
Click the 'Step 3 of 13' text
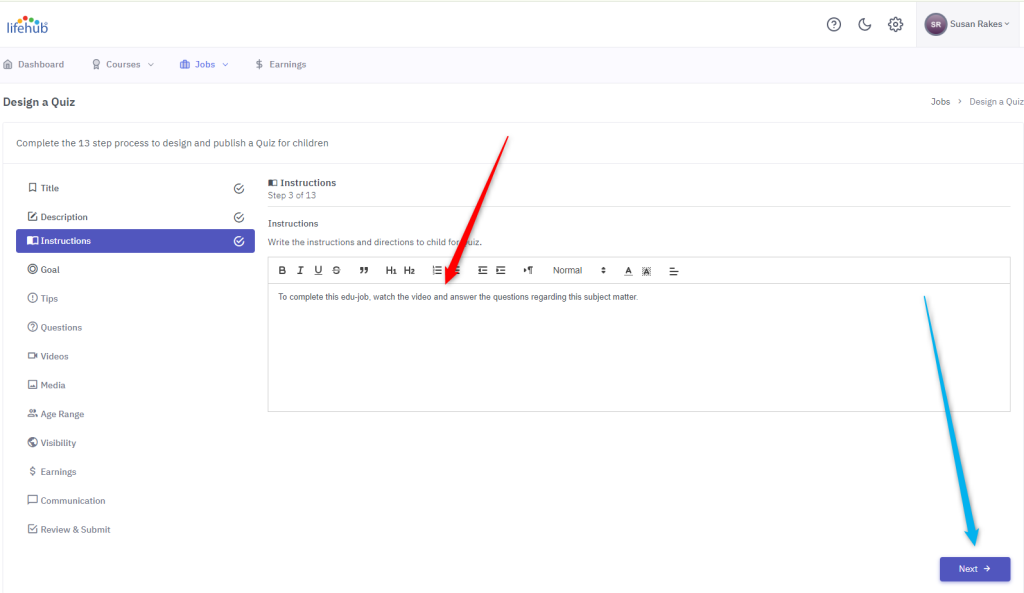(x=292, y=195)
